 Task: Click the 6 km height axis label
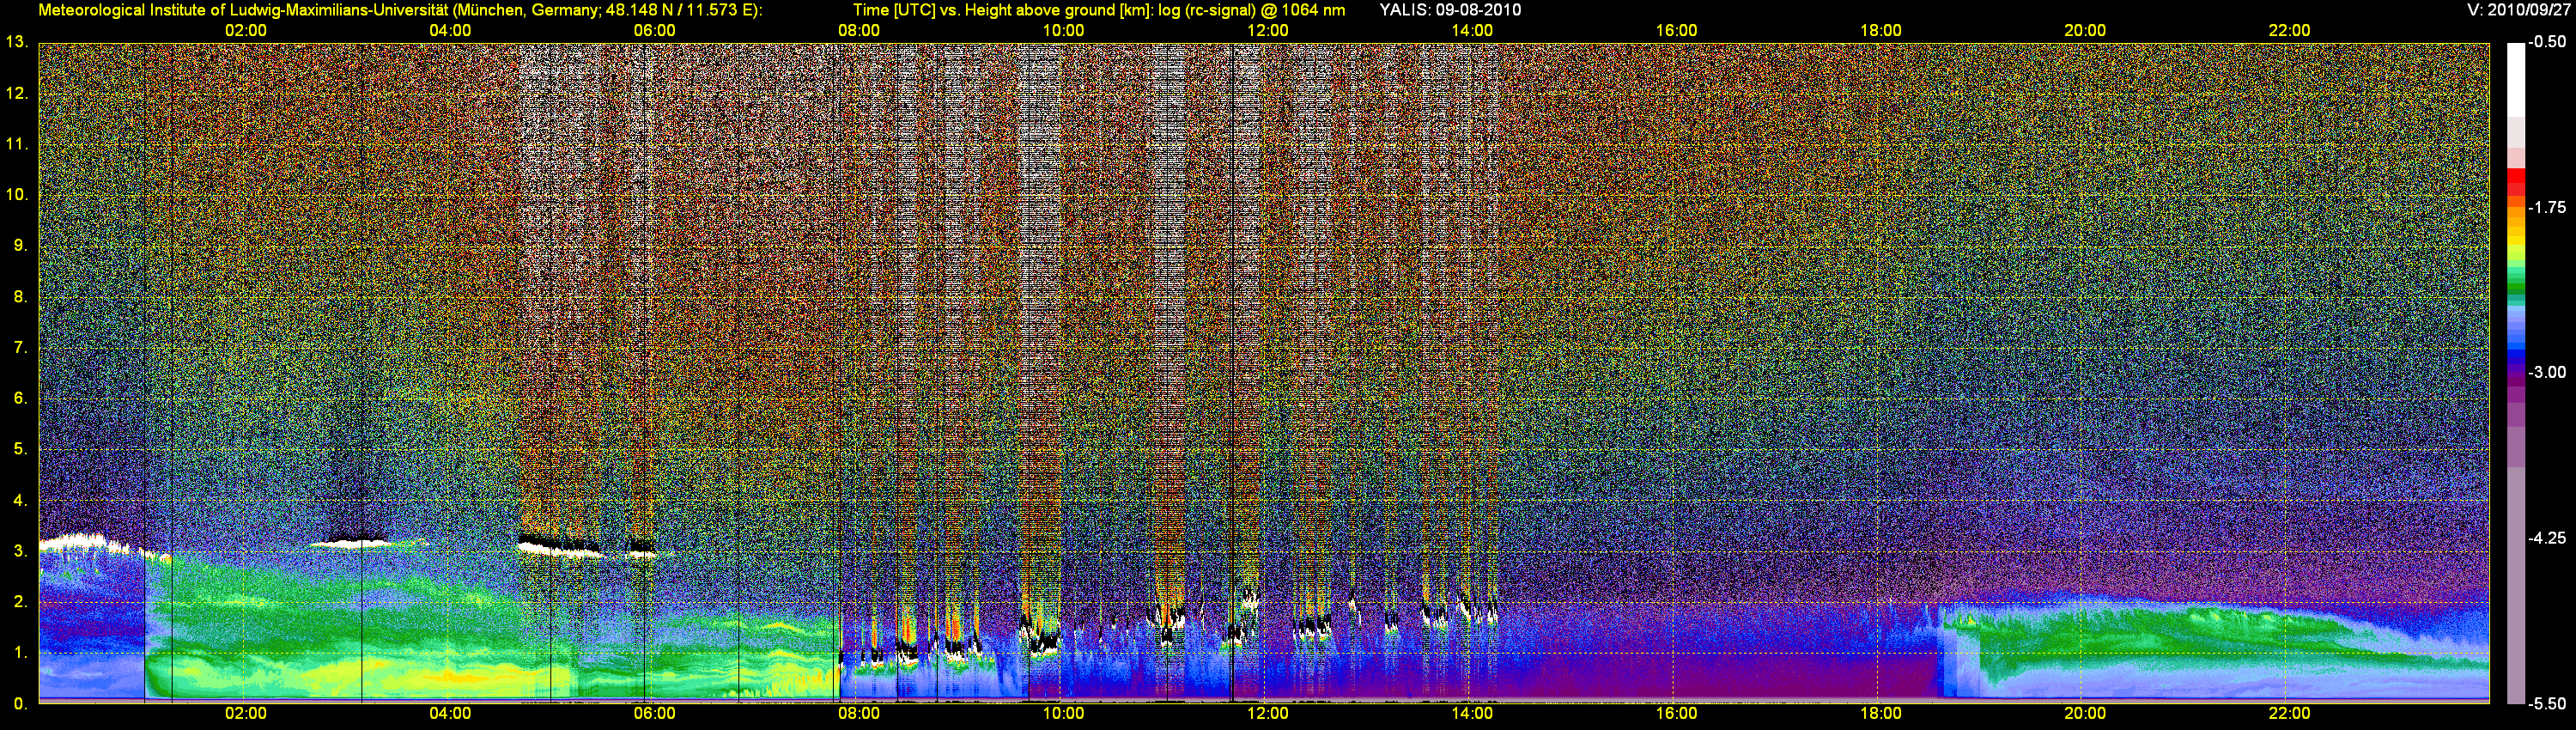tap(20, 399)
